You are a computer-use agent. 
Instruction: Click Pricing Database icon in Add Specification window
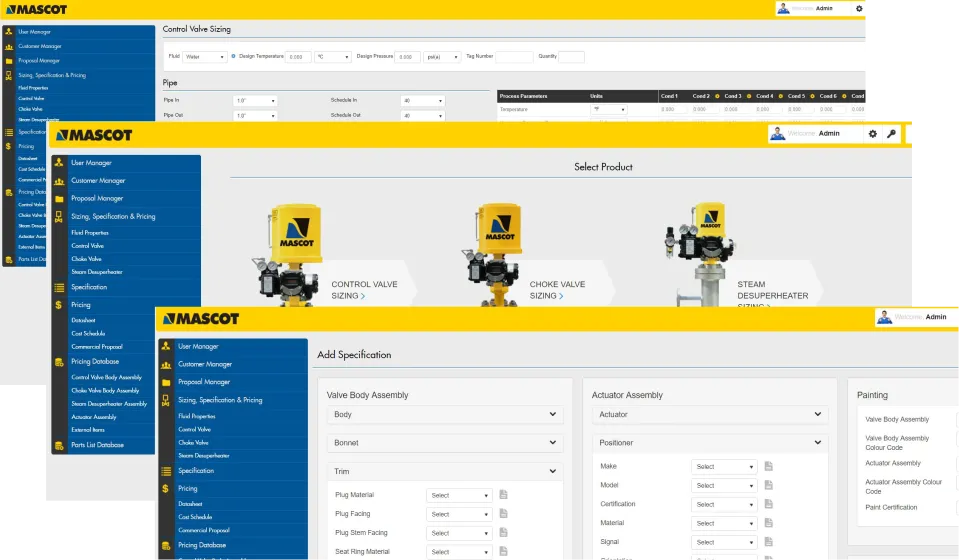166,545
